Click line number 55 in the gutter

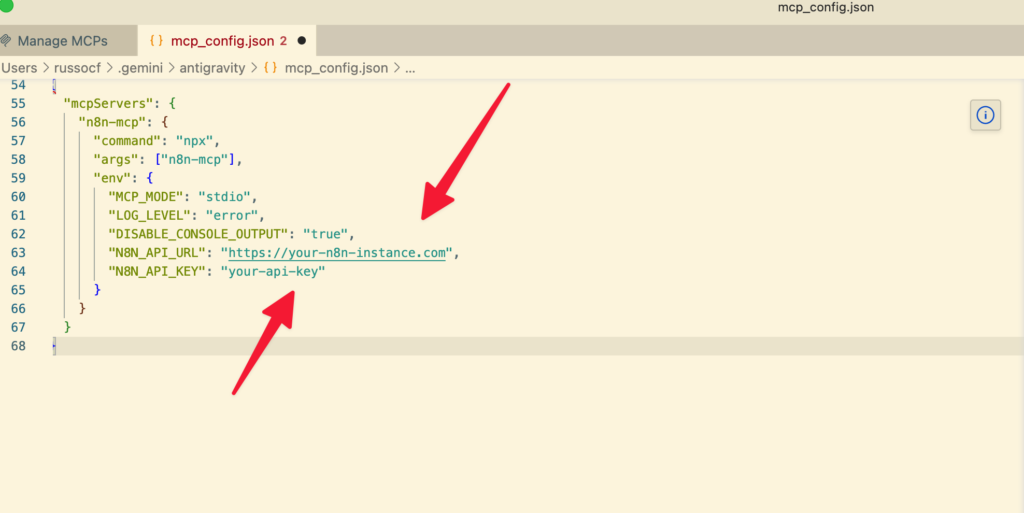[18, 104]
